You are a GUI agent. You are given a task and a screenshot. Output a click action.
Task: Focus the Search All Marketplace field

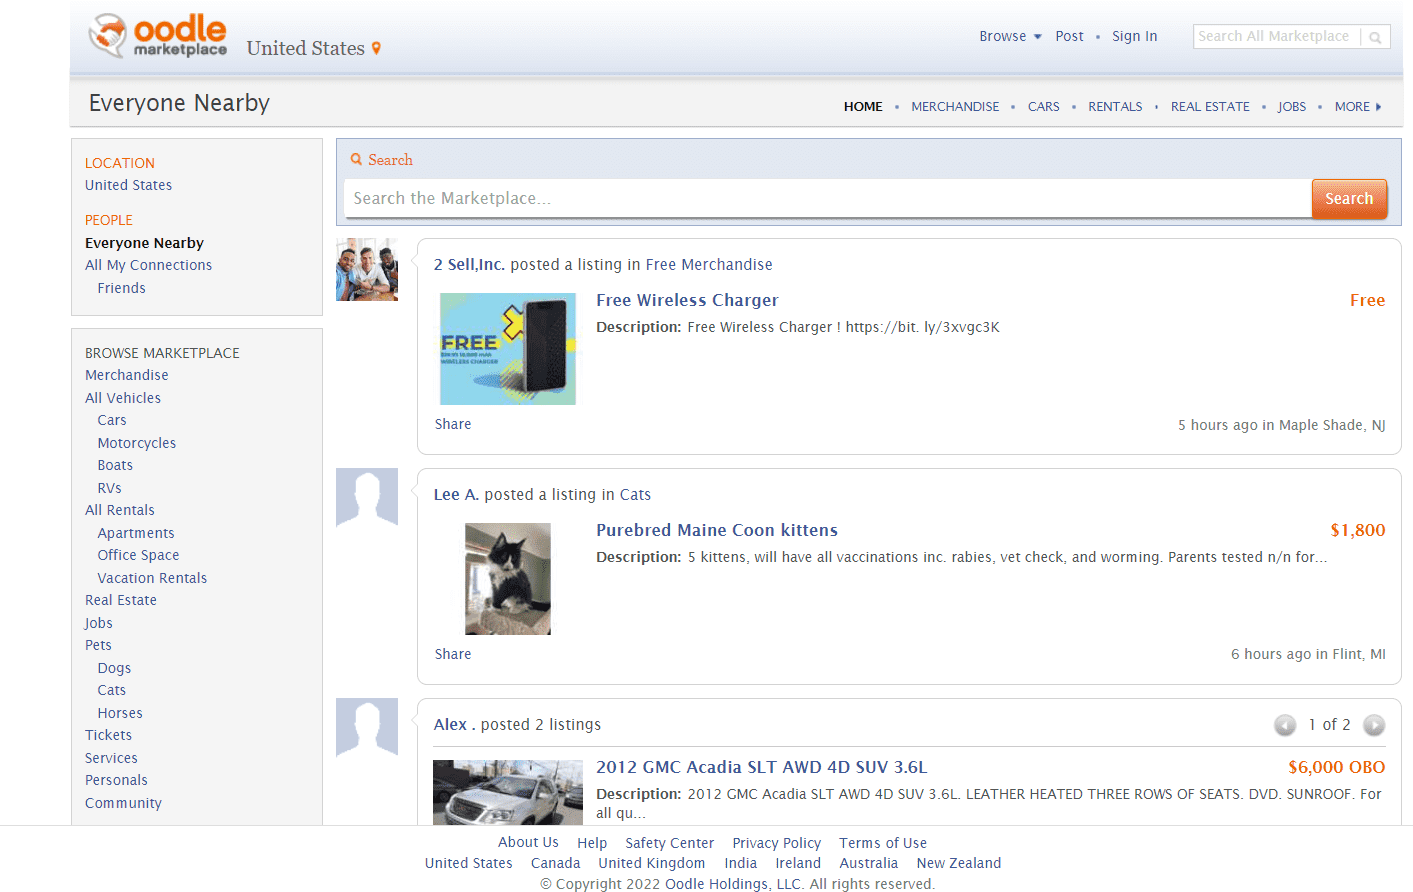pyautogui.click(x=1276, y=36)
